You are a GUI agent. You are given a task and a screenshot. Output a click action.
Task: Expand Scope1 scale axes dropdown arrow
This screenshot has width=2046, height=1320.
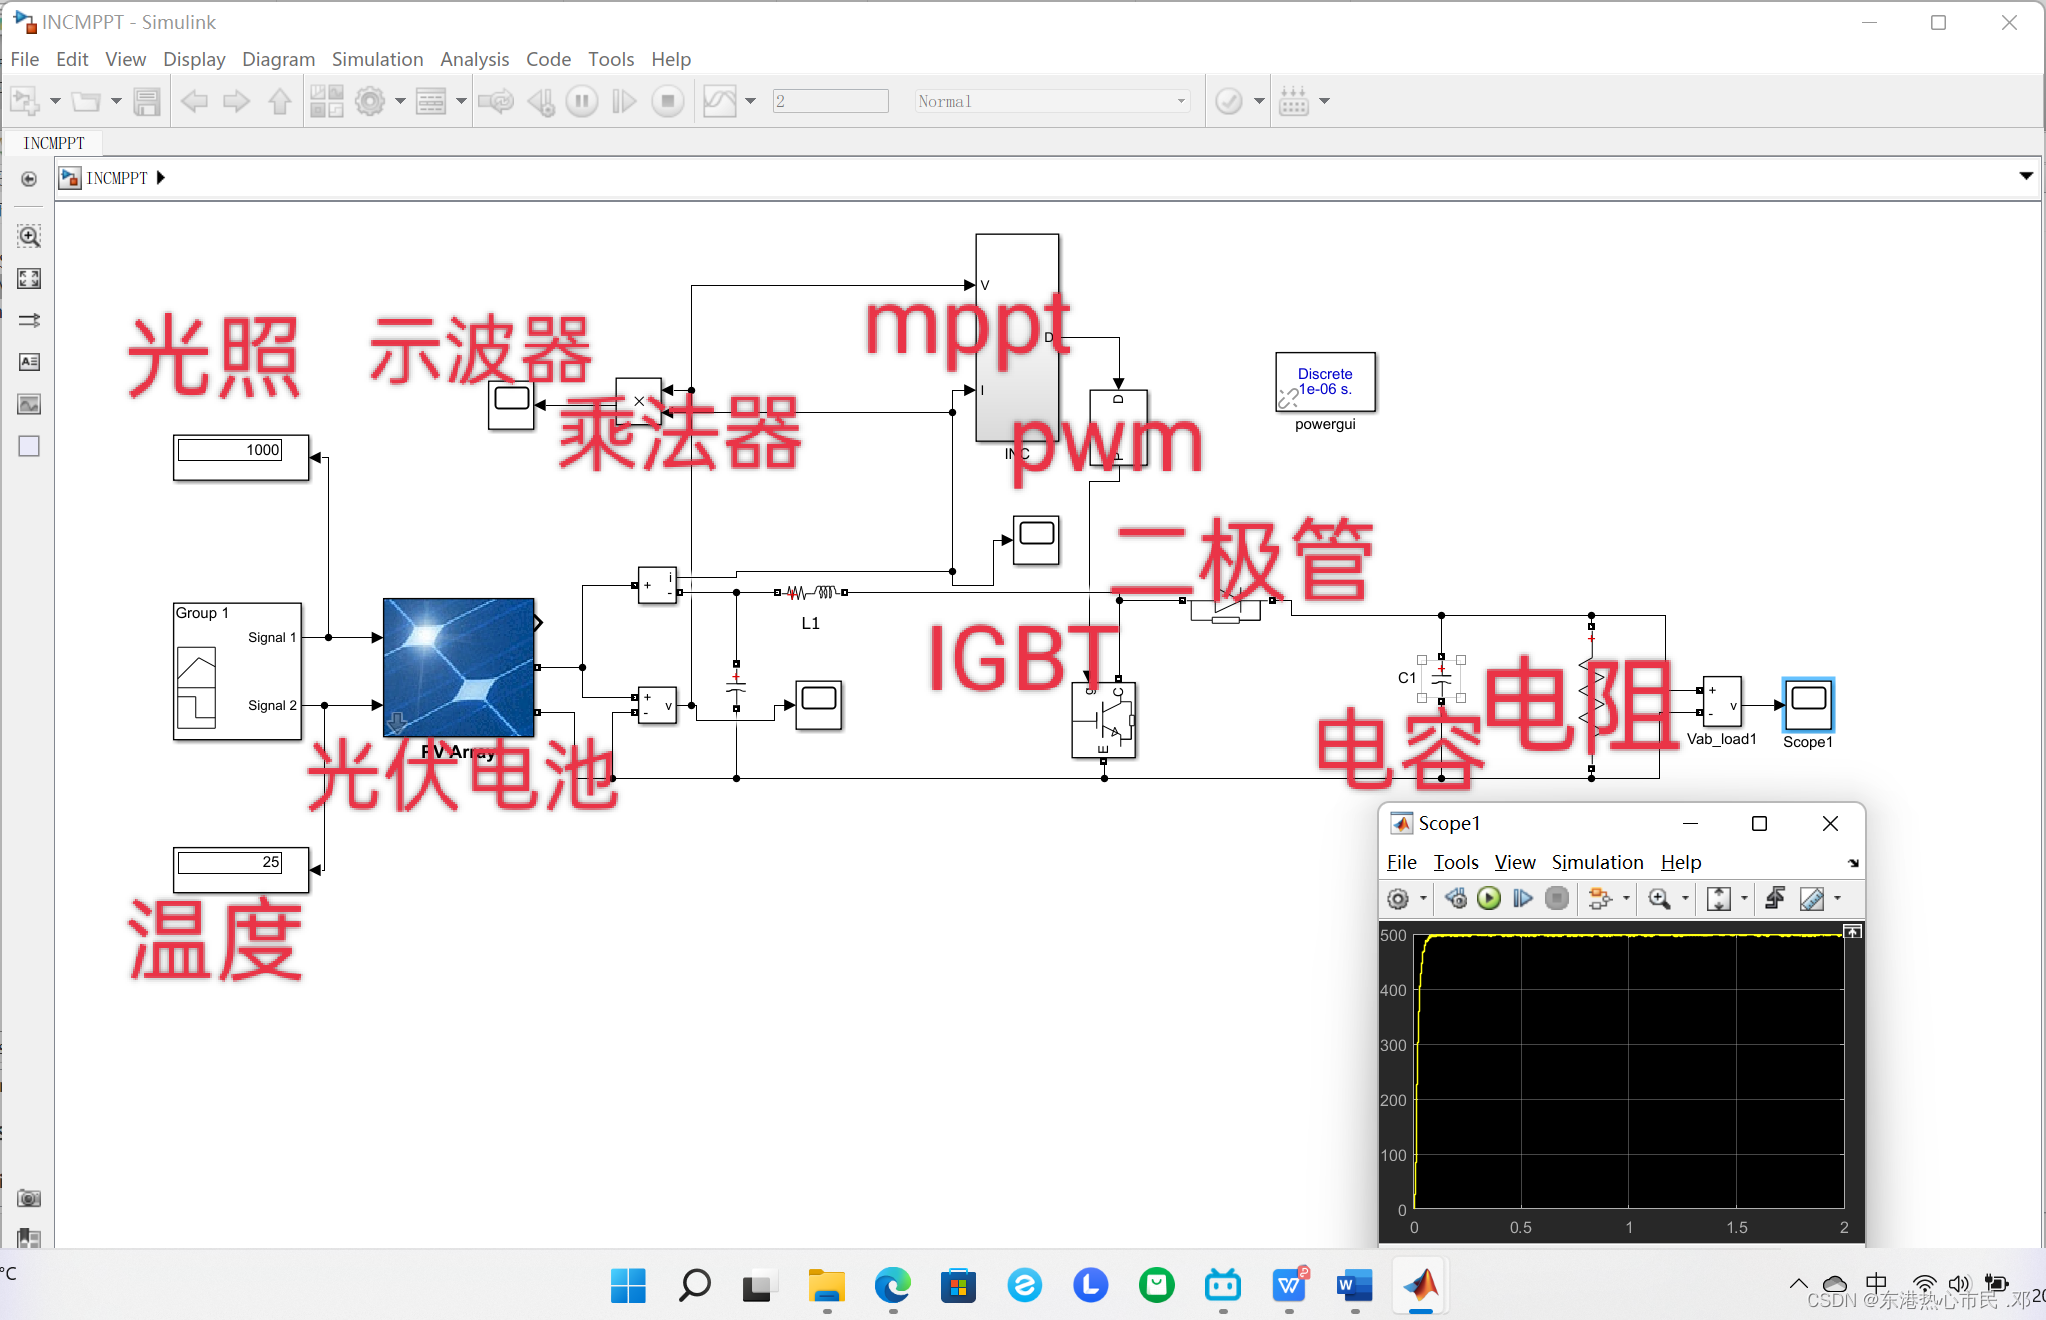[x=1744, y=899]
